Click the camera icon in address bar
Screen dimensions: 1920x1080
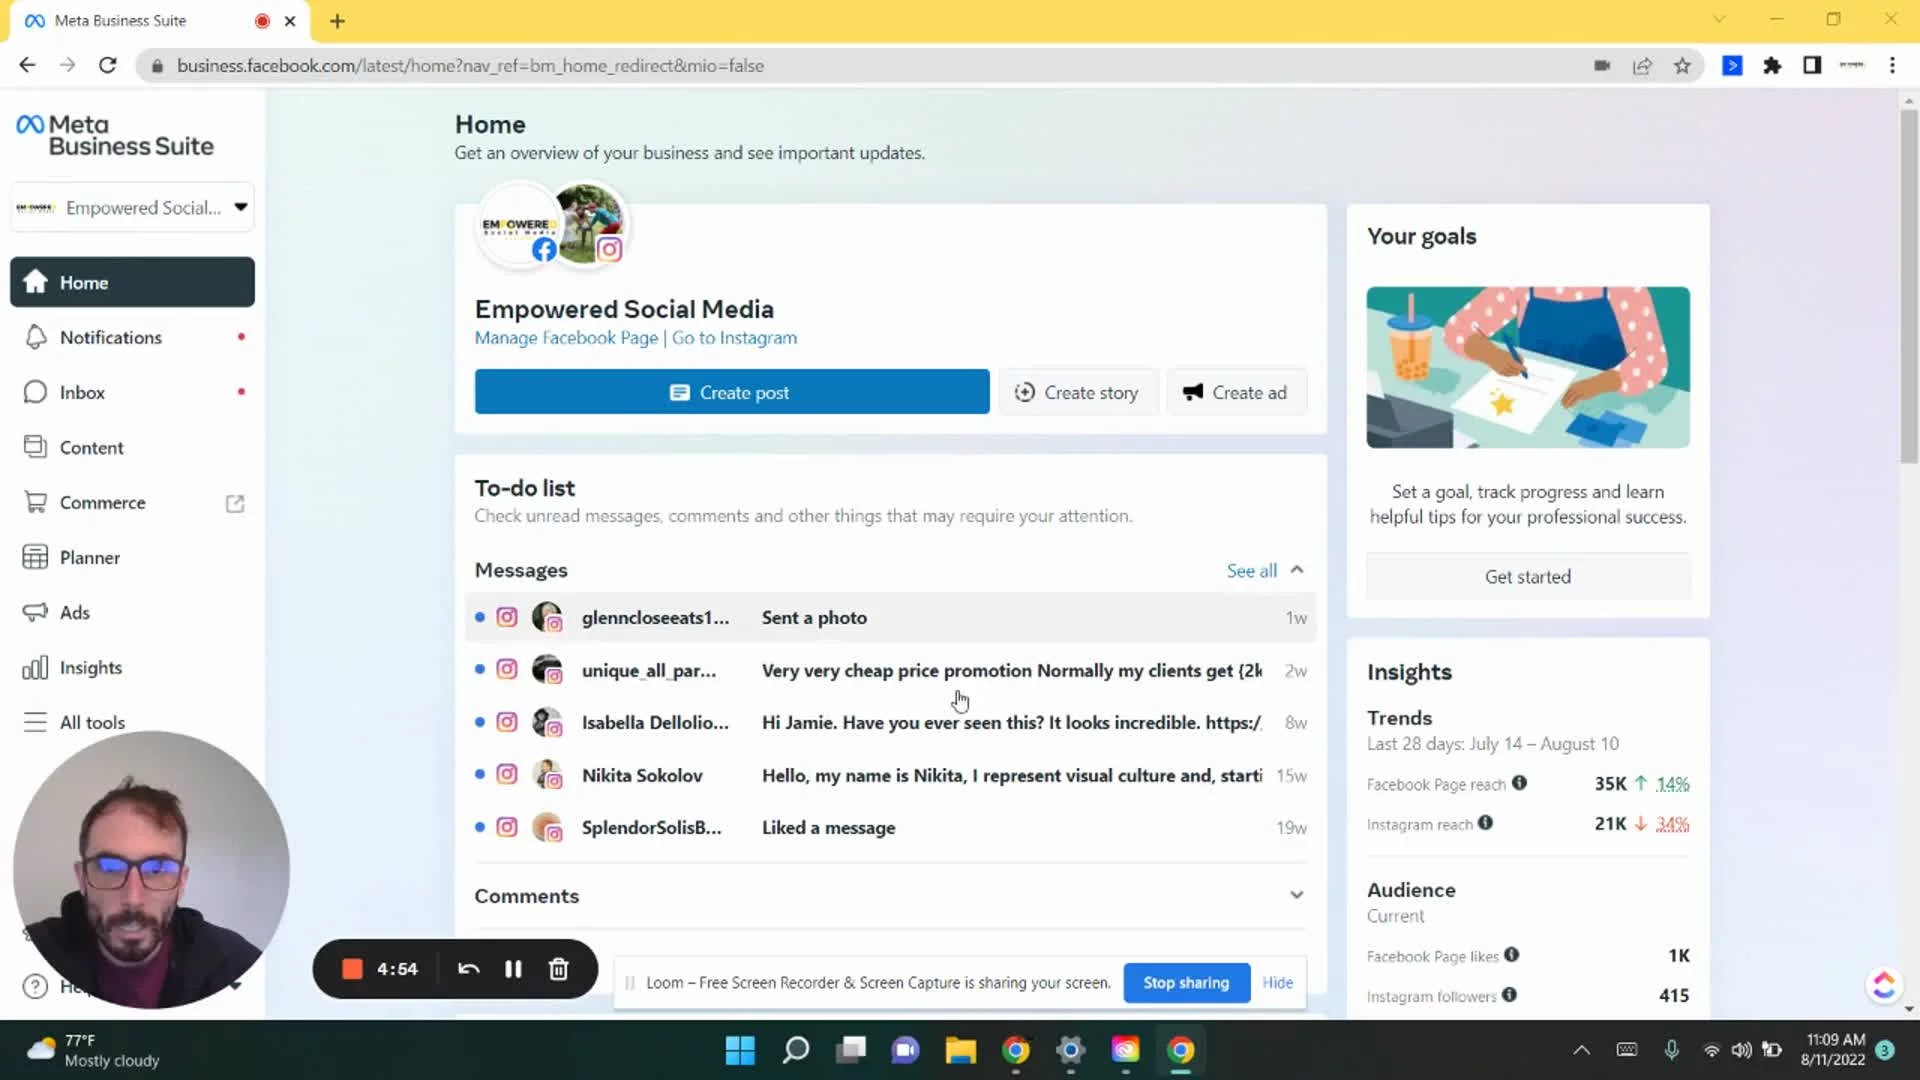pyautogui.click(x=1602, y=65)
